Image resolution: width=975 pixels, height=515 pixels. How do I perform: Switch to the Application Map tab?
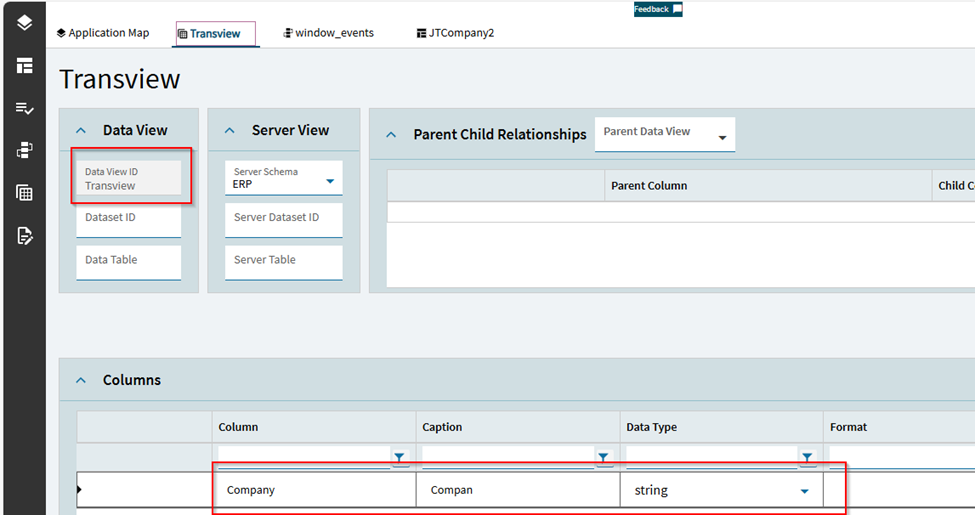point(103,33)
